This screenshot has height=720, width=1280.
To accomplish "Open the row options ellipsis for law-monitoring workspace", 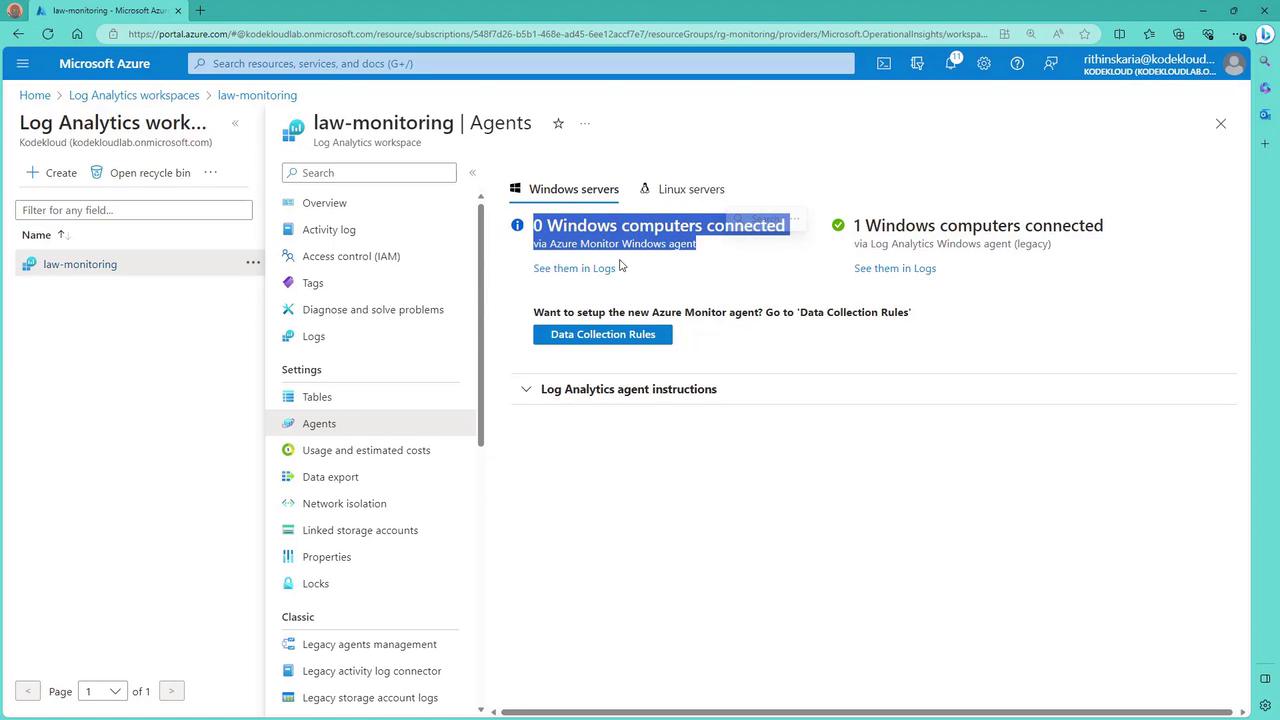I will coord(253,263).
